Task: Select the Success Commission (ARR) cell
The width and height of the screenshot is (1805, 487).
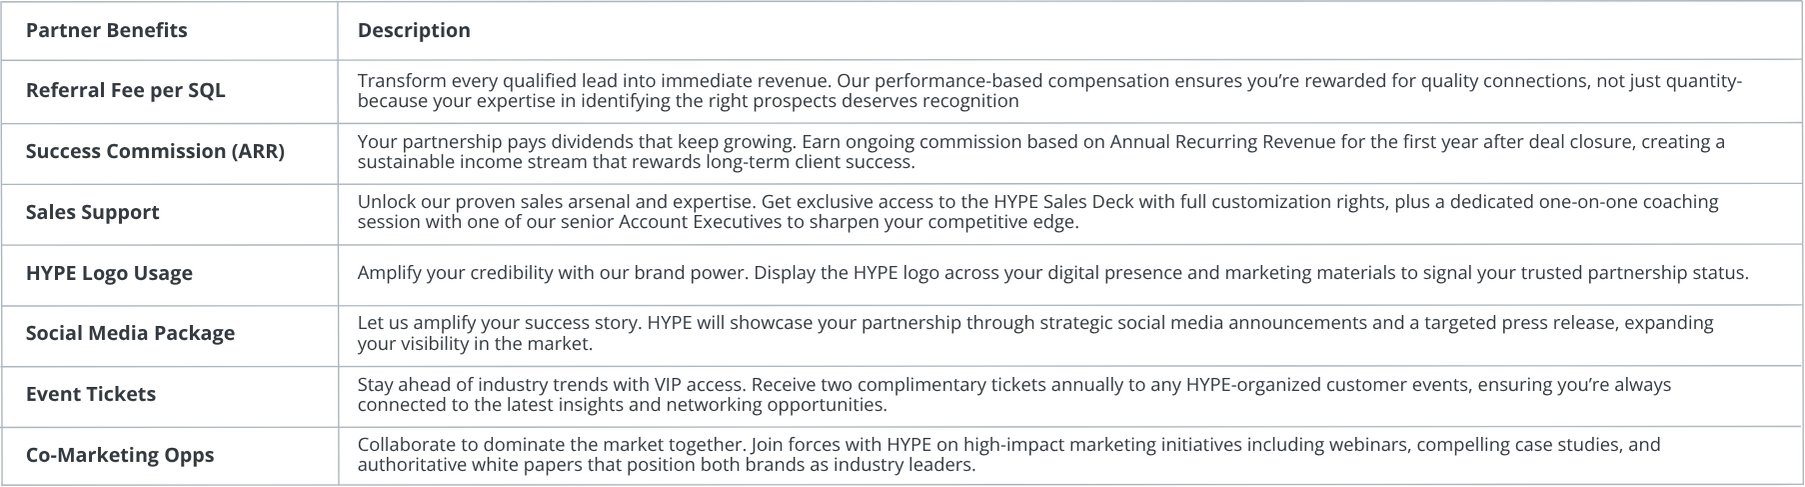Action: point(155,151)
